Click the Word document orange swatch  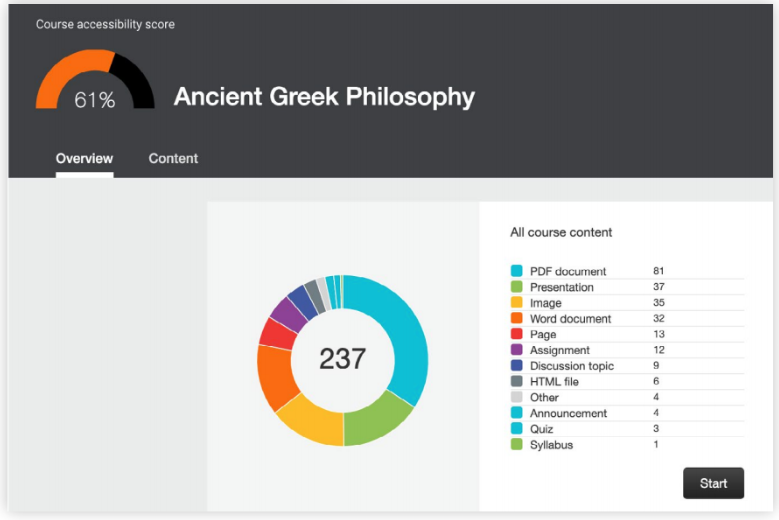[517, 319]
